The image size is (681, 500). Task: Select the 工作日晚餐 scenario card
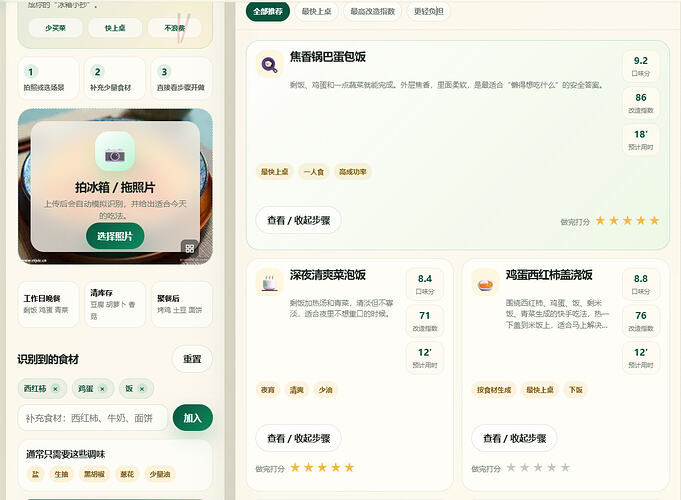click(48, 304)
